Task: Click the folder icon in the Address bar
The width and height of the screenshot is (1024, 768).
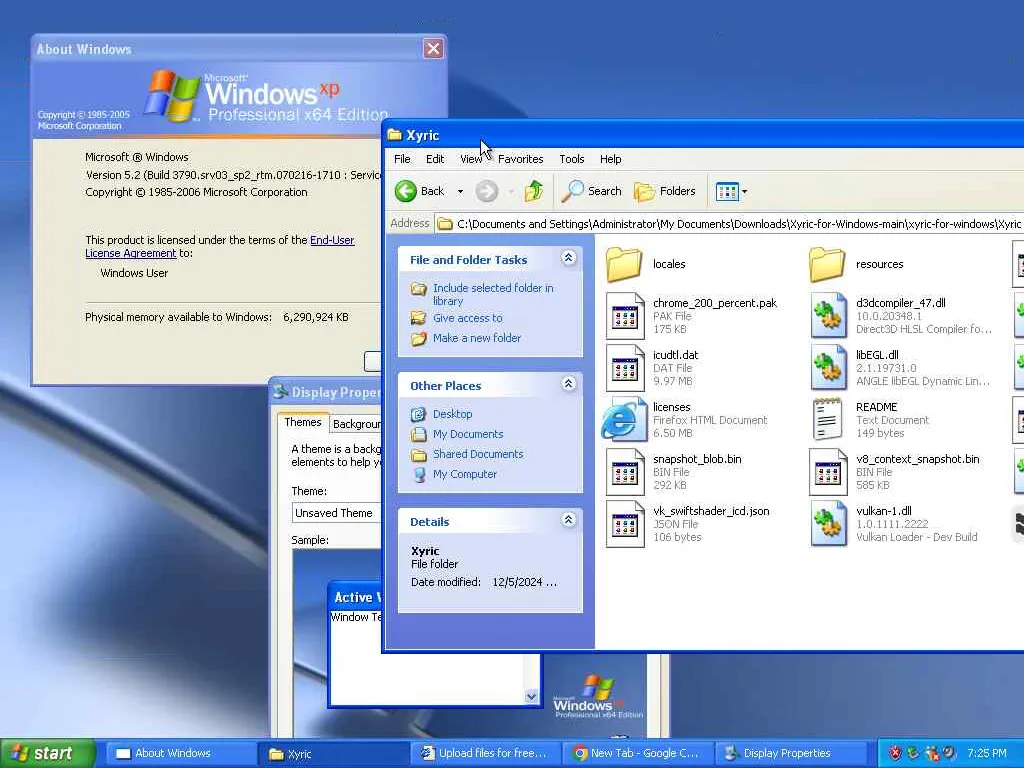Action: coord(445,224)
